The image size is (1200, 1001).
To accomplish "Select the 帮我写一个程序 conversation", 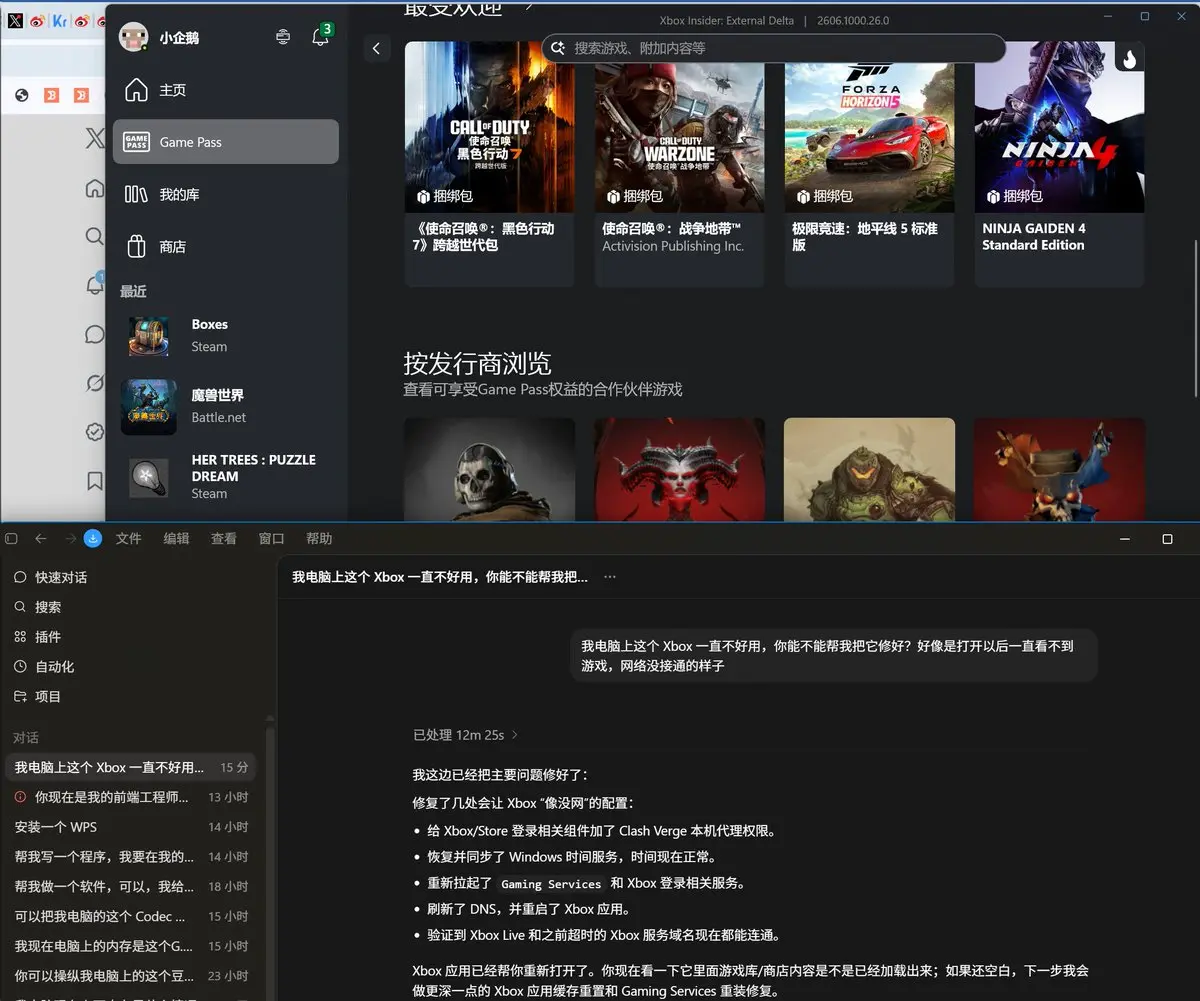I will (130, 856).
